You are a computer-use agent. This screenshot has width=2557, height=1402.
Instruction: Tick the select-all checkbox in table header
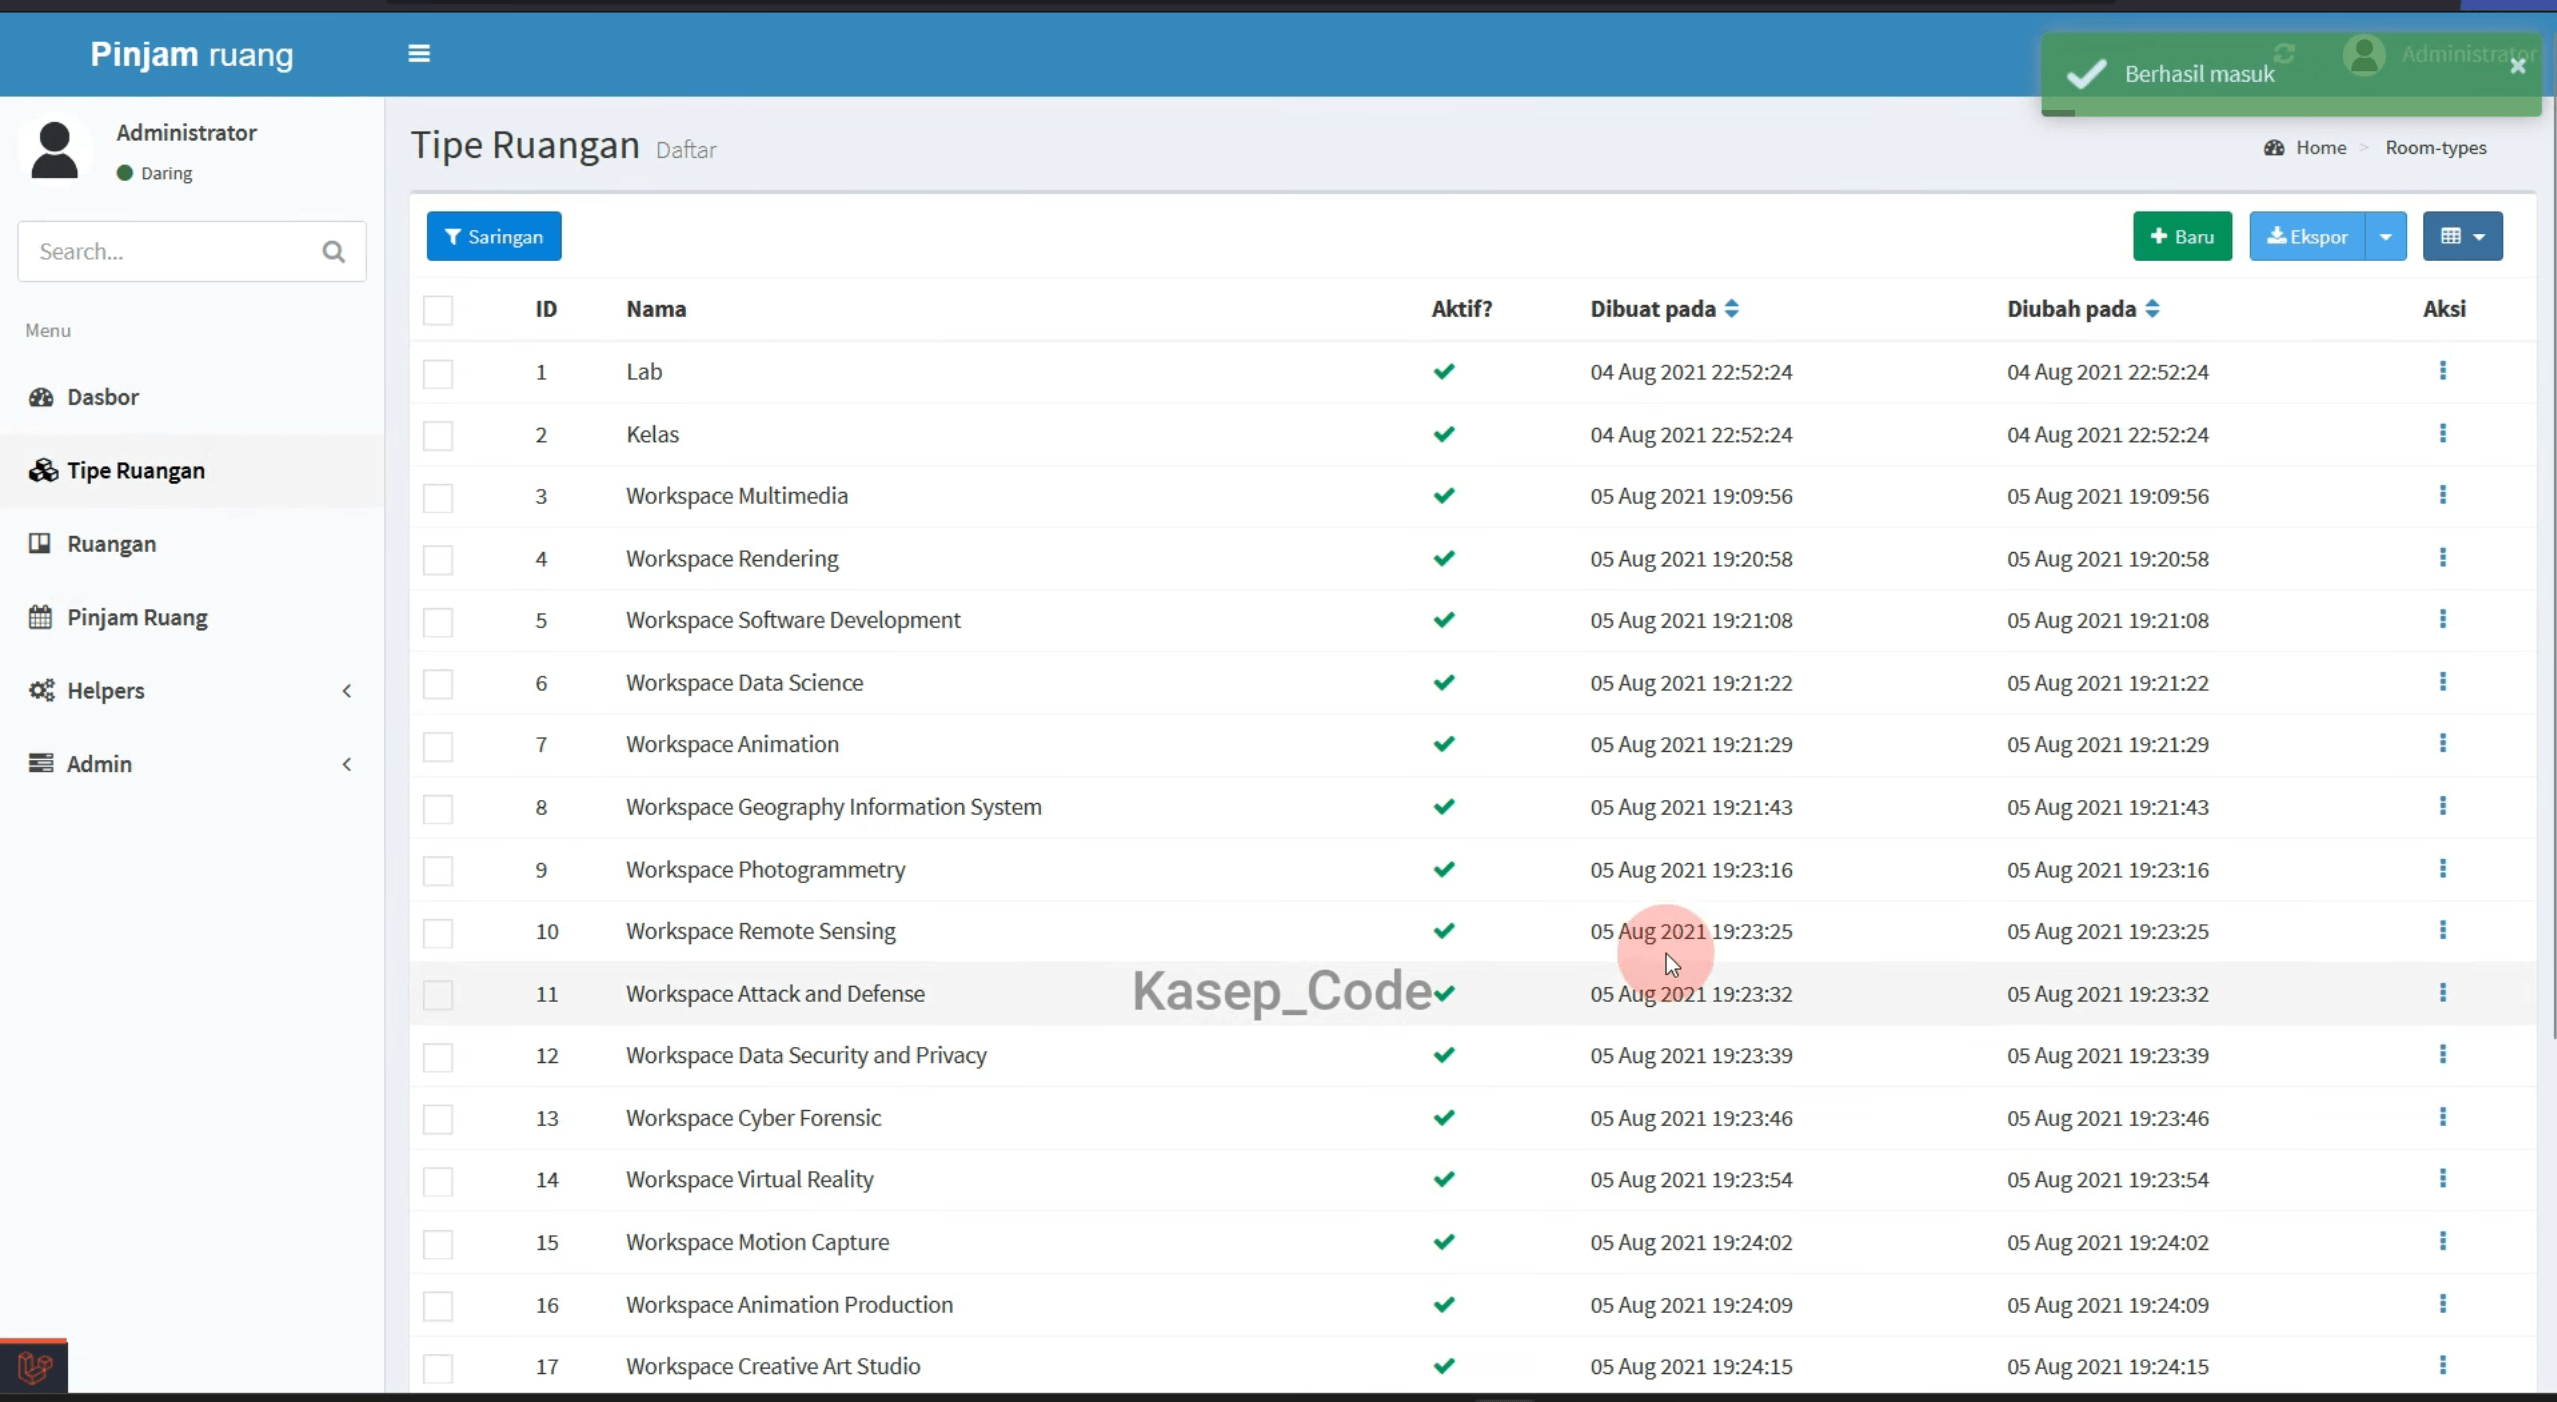(438, 310)
